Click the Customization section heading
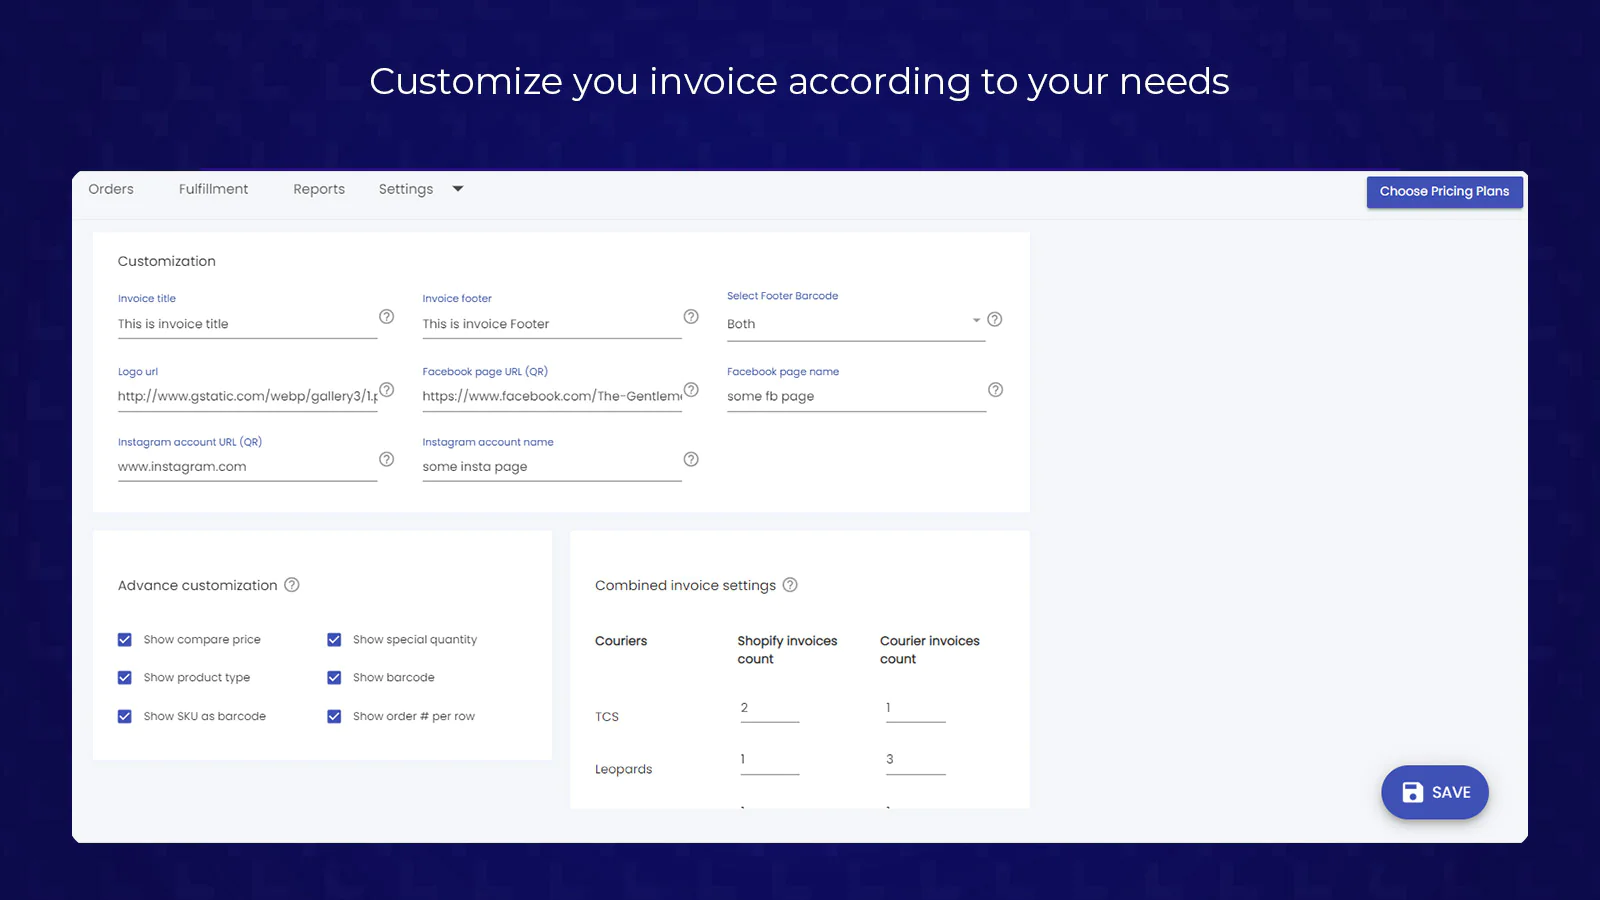This screenshot has width=1600, height=900. point(167,261)
